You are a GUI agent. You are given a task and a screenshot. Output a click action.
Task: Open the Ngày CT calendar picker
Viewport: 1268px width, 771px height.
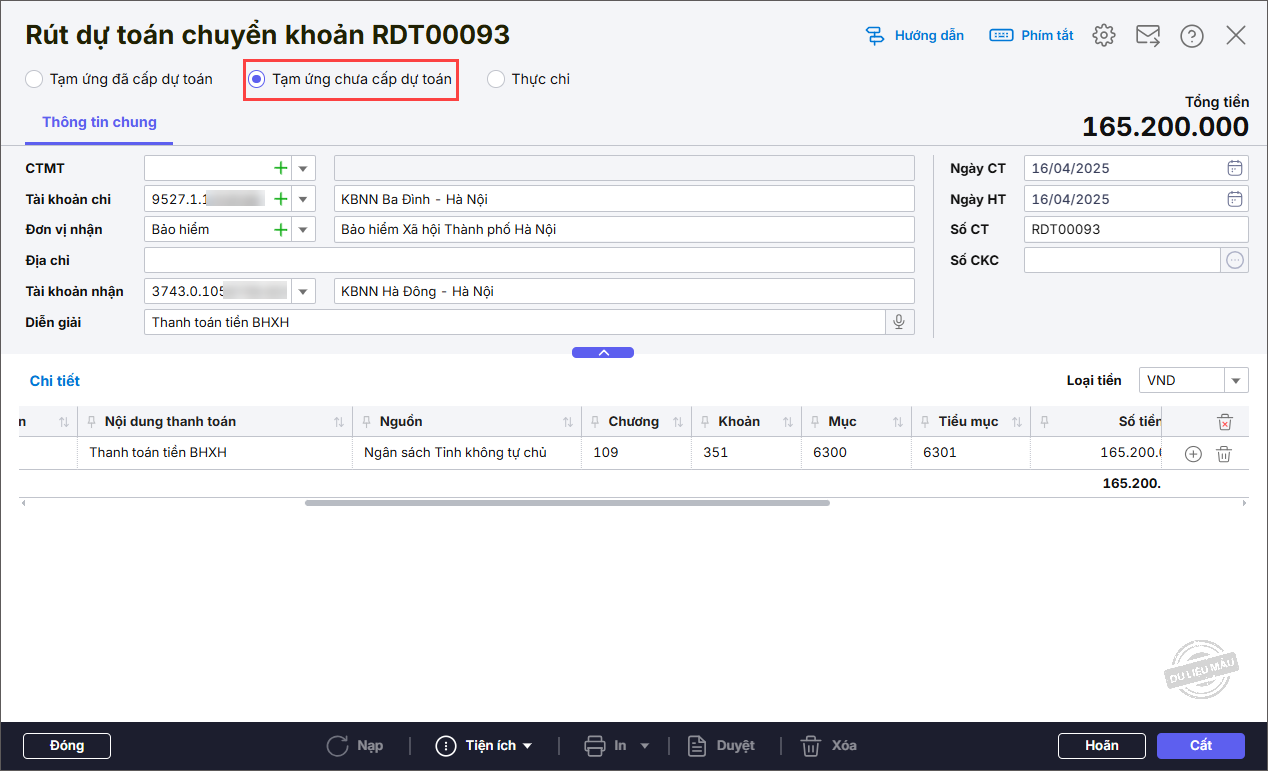tap(1235, 168)
